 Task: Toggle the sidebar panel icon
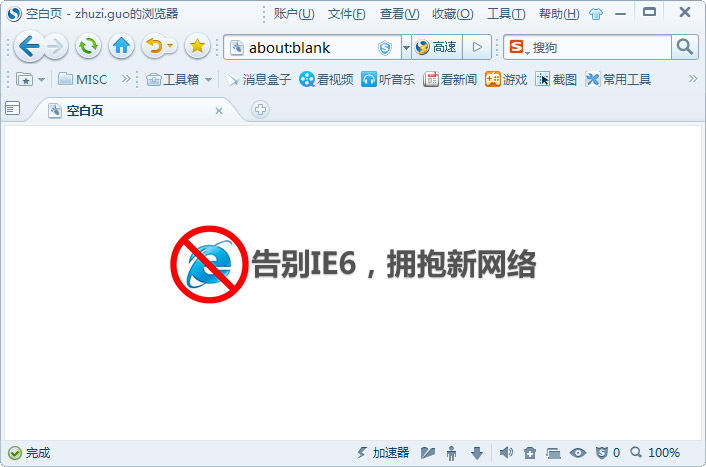[x=13, y=109]
